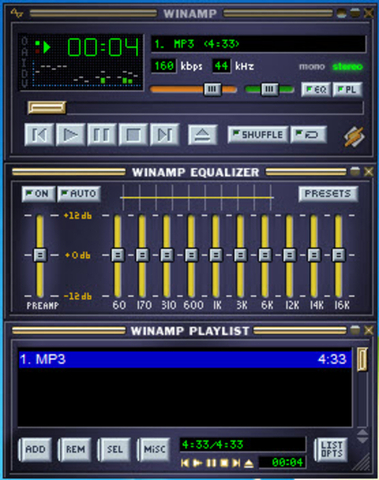Open the playlist SEL menu
The height and width of the screenshot is (480, 379).
click(x=114, y=449)
